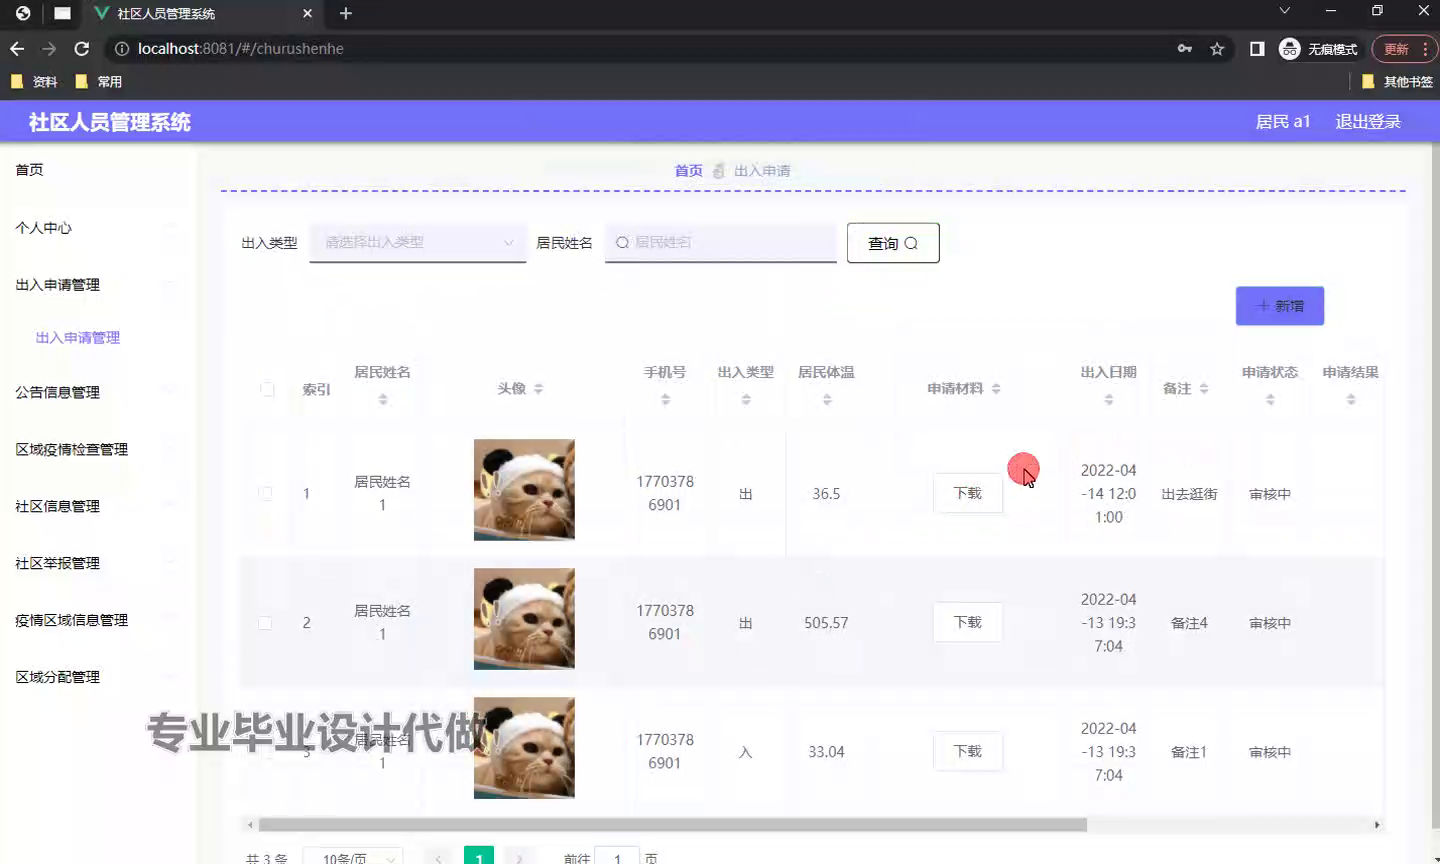Open the browser tab search chevron
Image resolution: width=1440 pixels, height=864 pixels.
click(x=1285, y=11)
